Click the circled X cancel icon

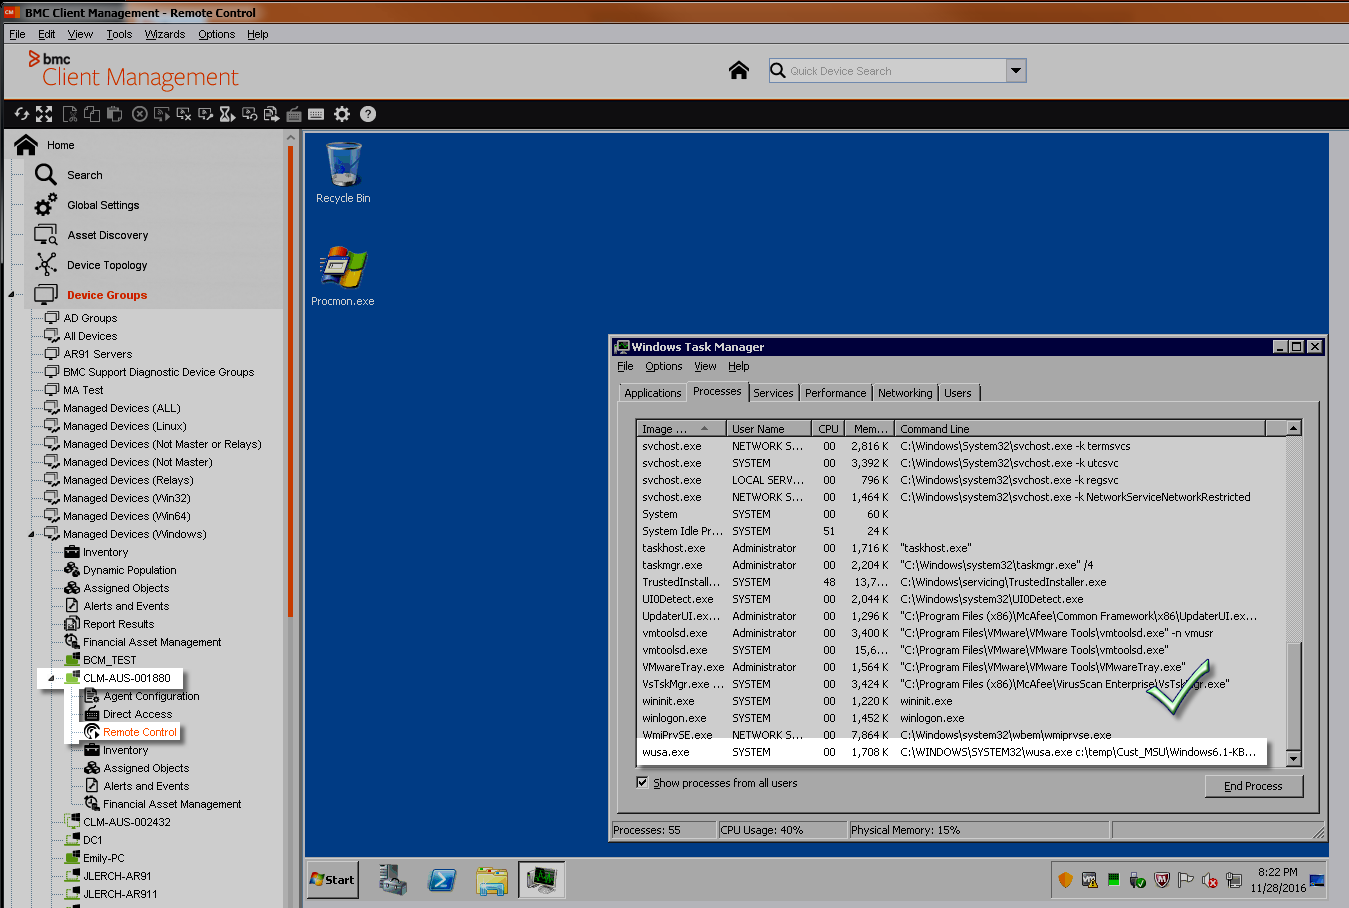(140, 114)
